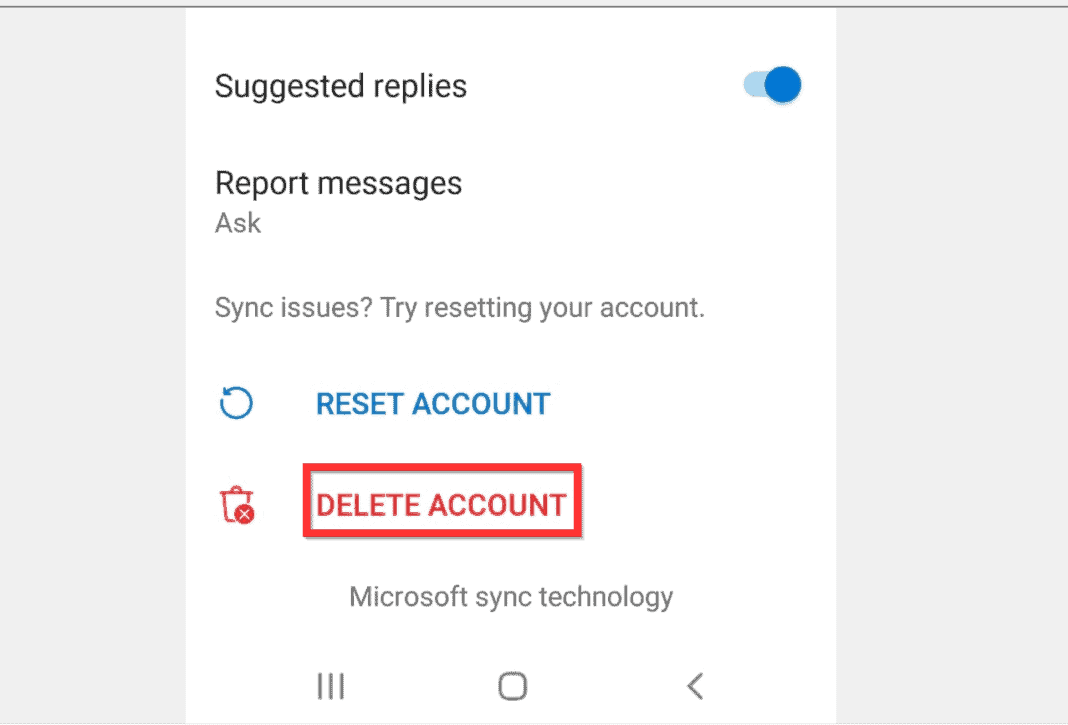Tap DELETE ACCOUNT inside the red box

click(442, 505)
